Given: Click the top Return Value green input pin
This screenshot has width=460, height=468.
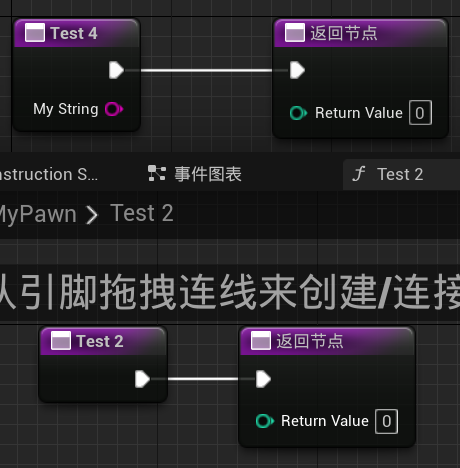Looking at the screenshot, I should [298, 113].
